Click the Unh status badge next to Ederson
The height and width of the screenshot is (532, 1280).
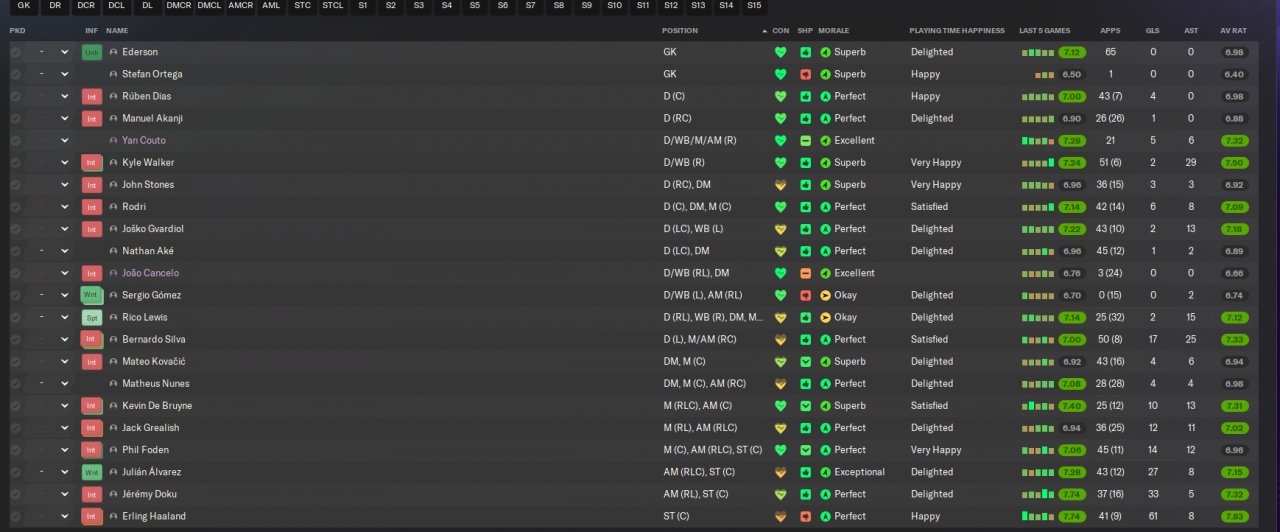click(92, 52)
